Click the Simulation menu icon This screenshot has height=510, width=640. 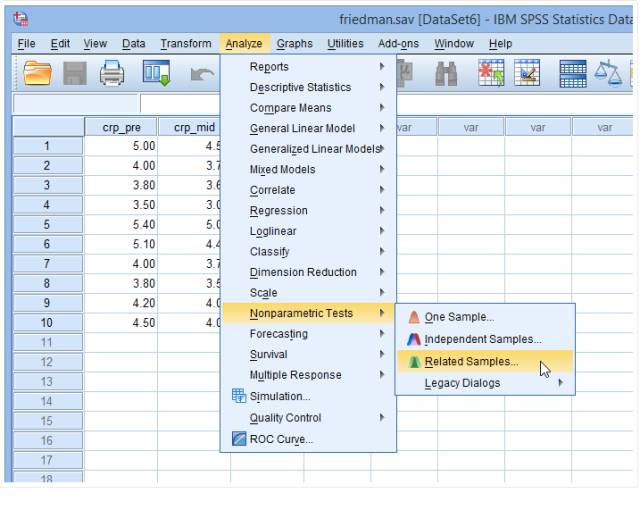click(x=239, y=396)
